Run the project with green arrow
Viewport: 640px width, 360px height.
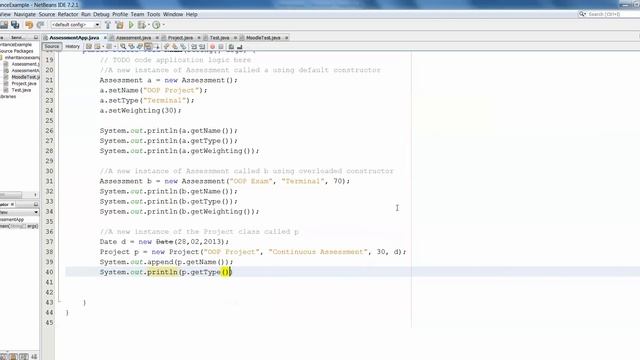click(131, 25)
